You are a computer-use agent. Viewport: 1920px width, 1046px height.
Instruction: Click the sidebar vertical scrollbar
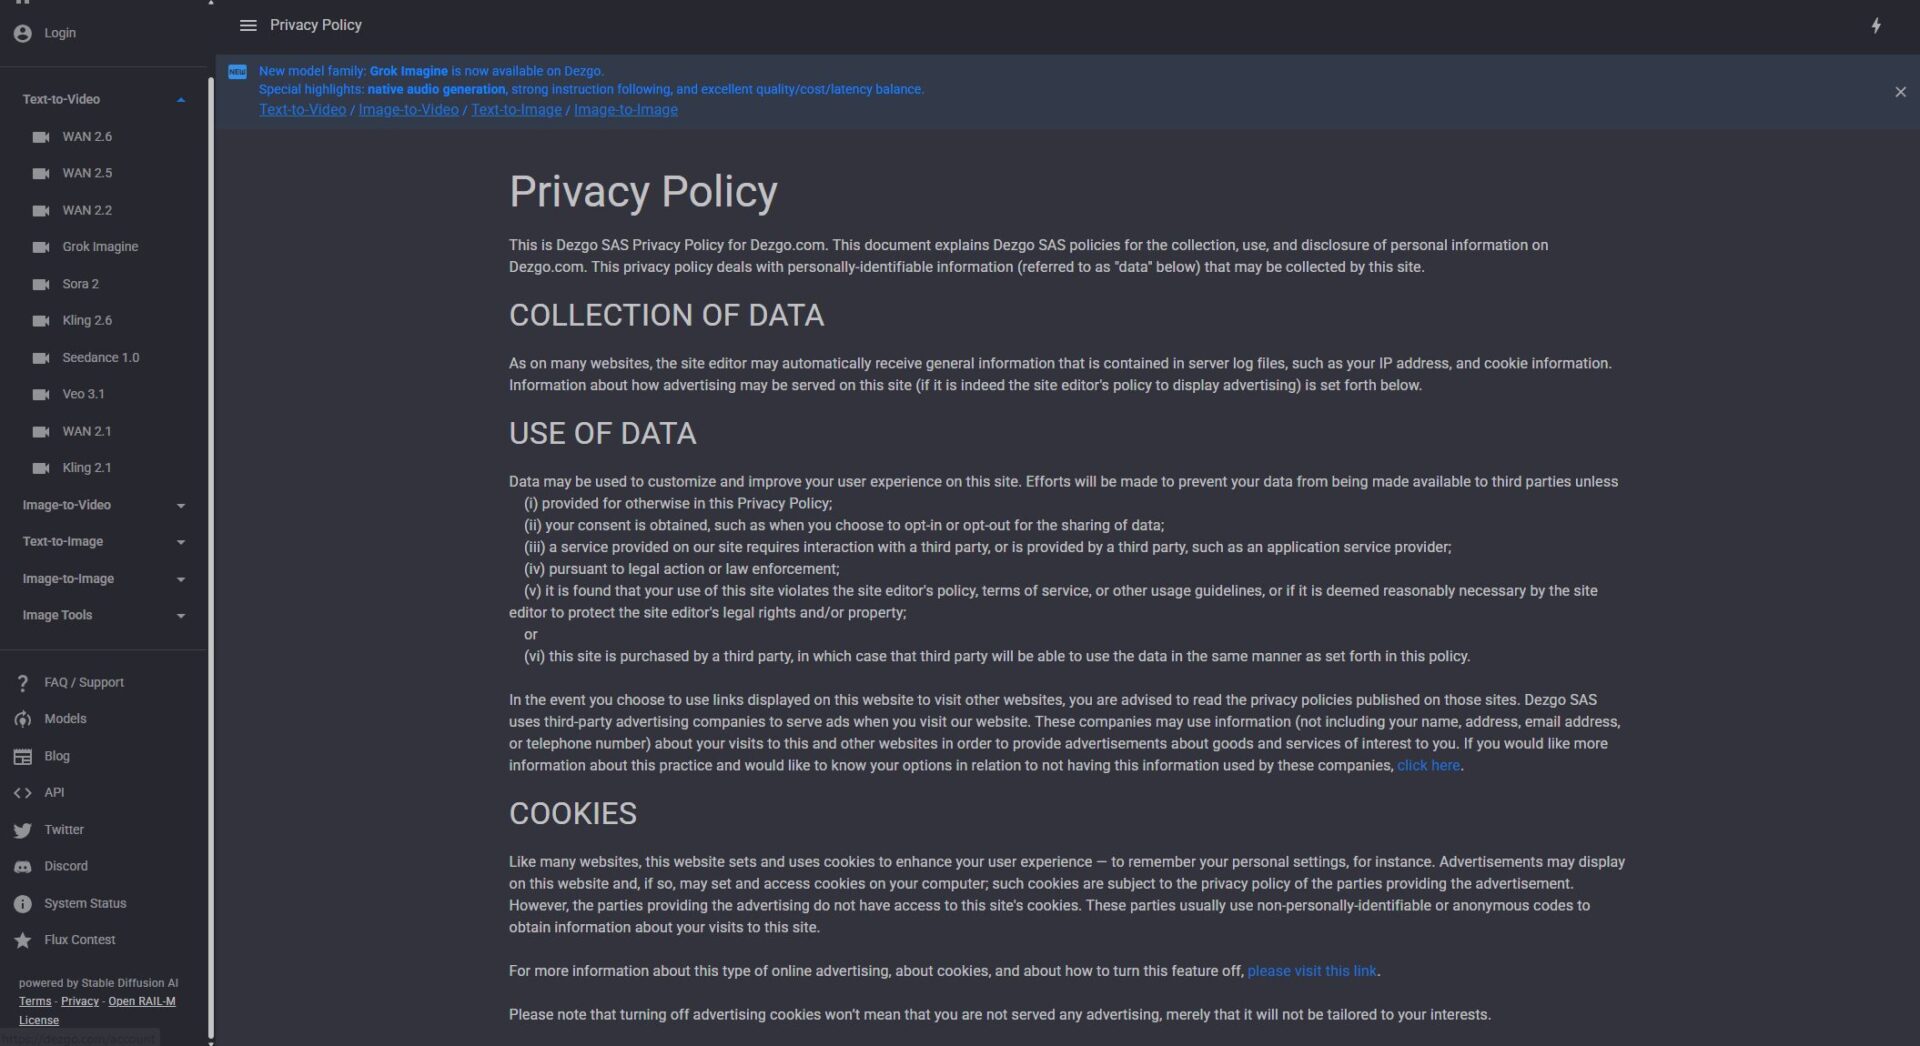211,500
